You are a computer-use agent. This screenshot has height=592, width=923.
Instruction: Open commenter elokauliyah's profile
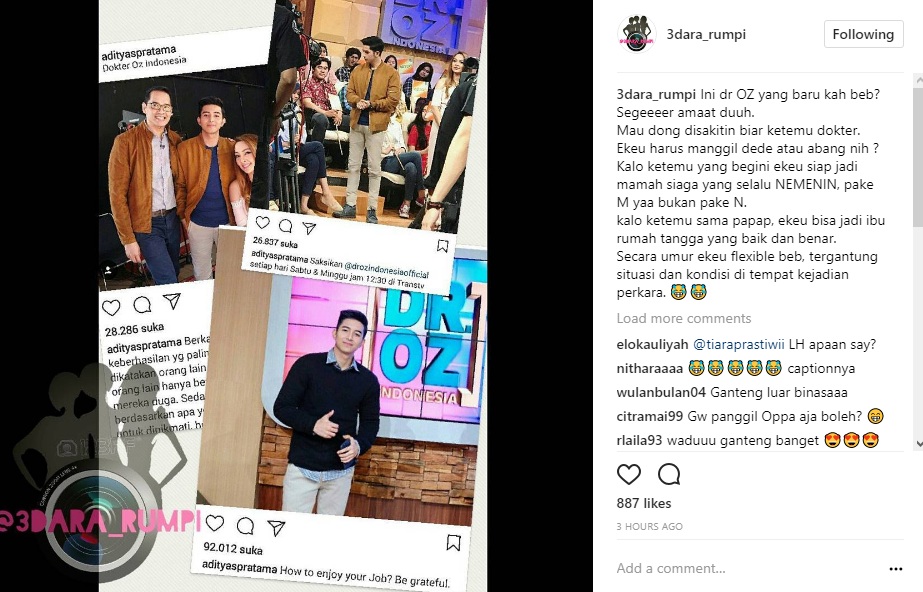click(x=652, y=344)
